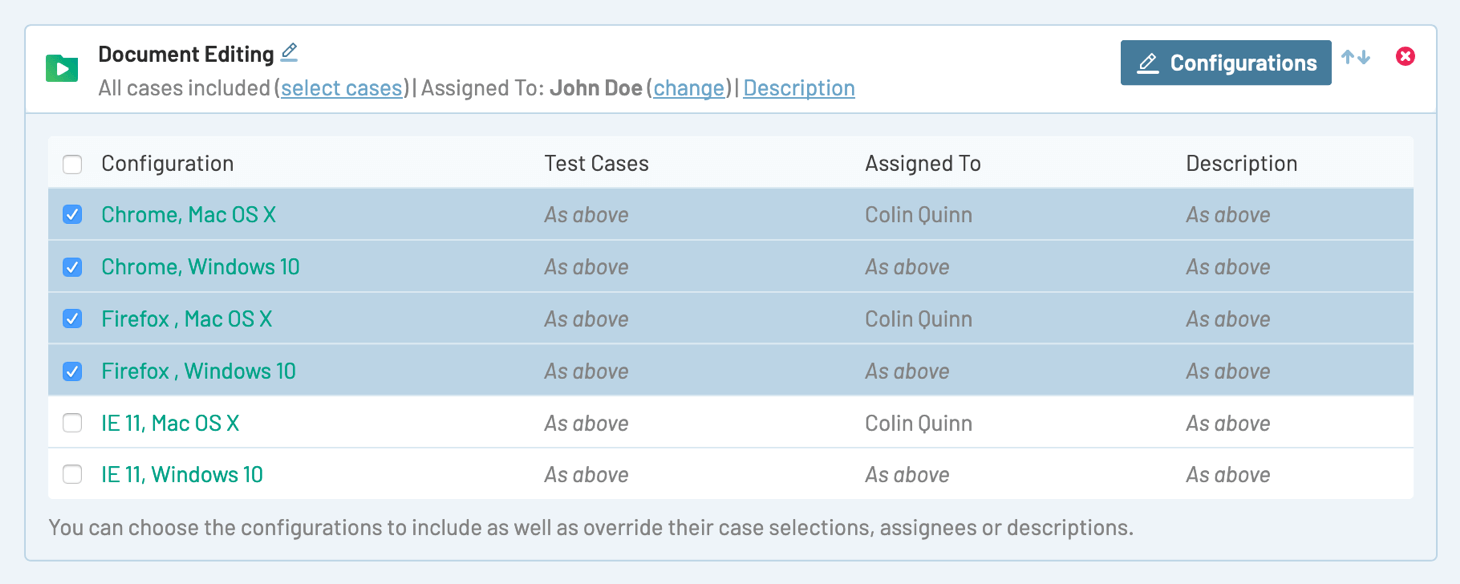Click Colin Quinn in IE 11, Mac row
This screenshot has height=584, width=1460.
point(918,423)
